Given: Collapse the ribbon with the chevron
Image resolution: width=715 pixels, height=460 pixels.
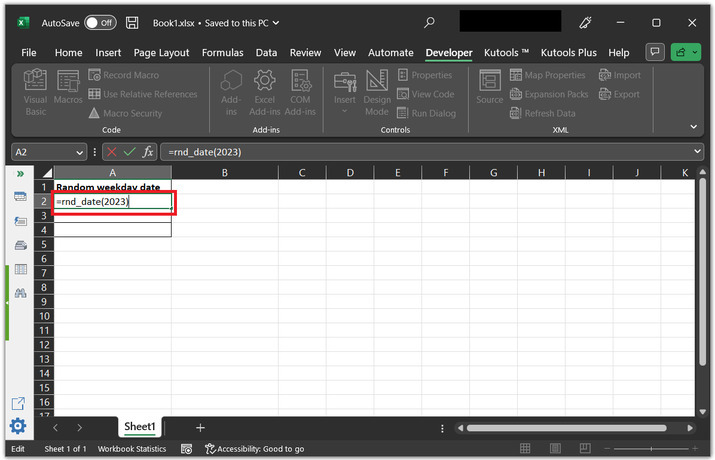Looking at the screenshot, I should 694,127.
